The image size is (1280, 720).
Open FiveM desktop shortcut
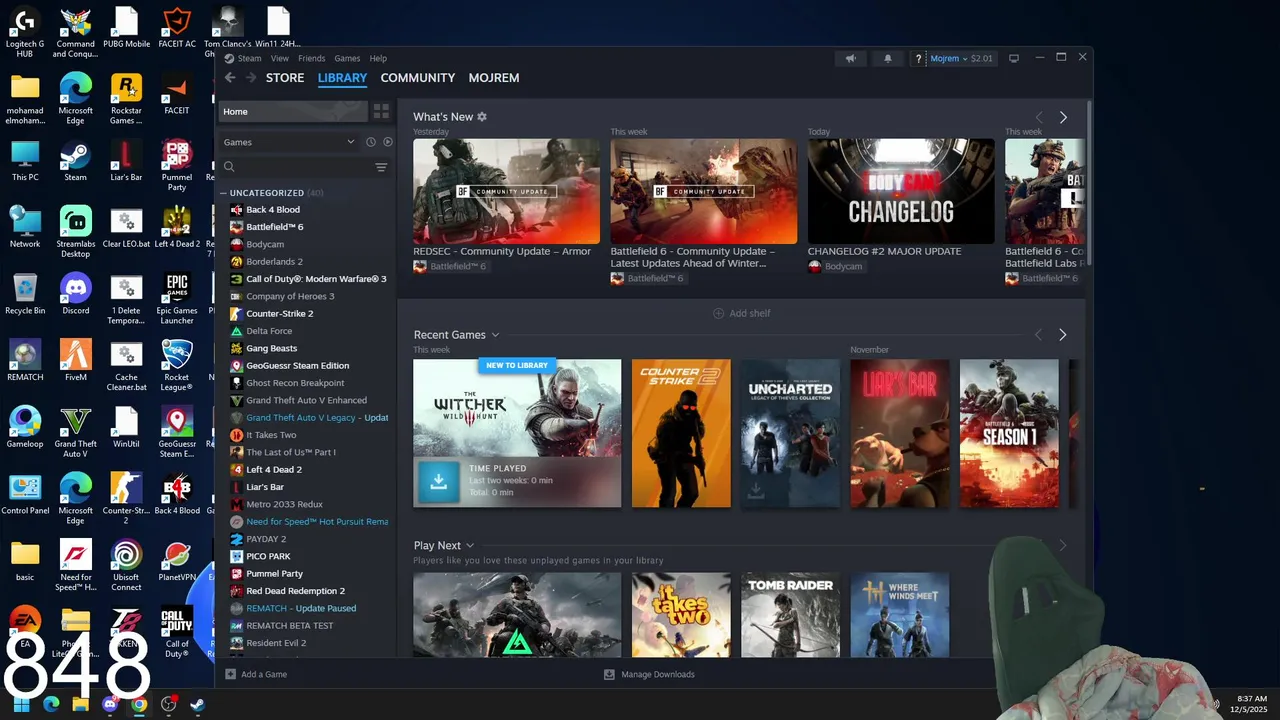(x=76, y=361)
